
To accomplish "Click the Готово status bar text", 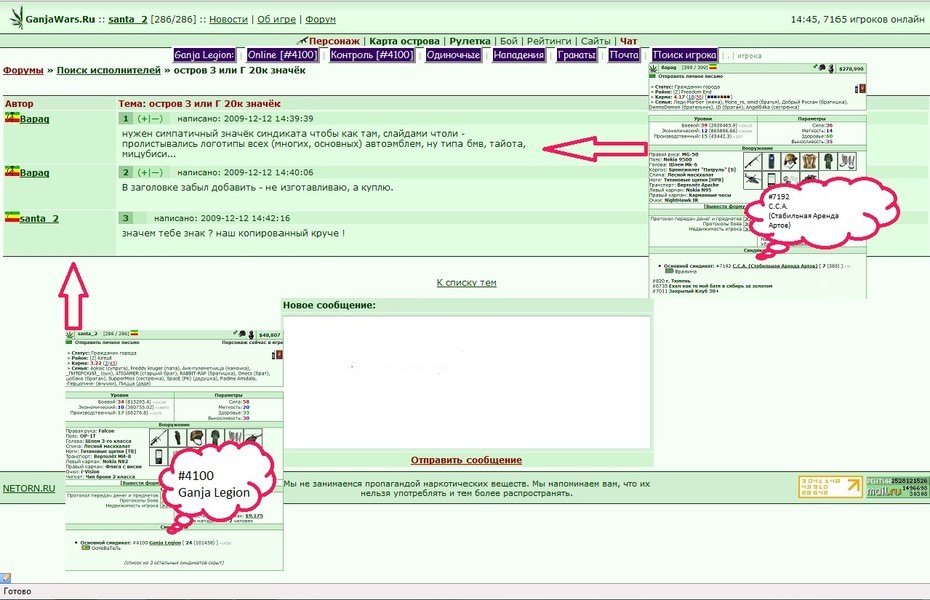I will [x=17, y=591].
